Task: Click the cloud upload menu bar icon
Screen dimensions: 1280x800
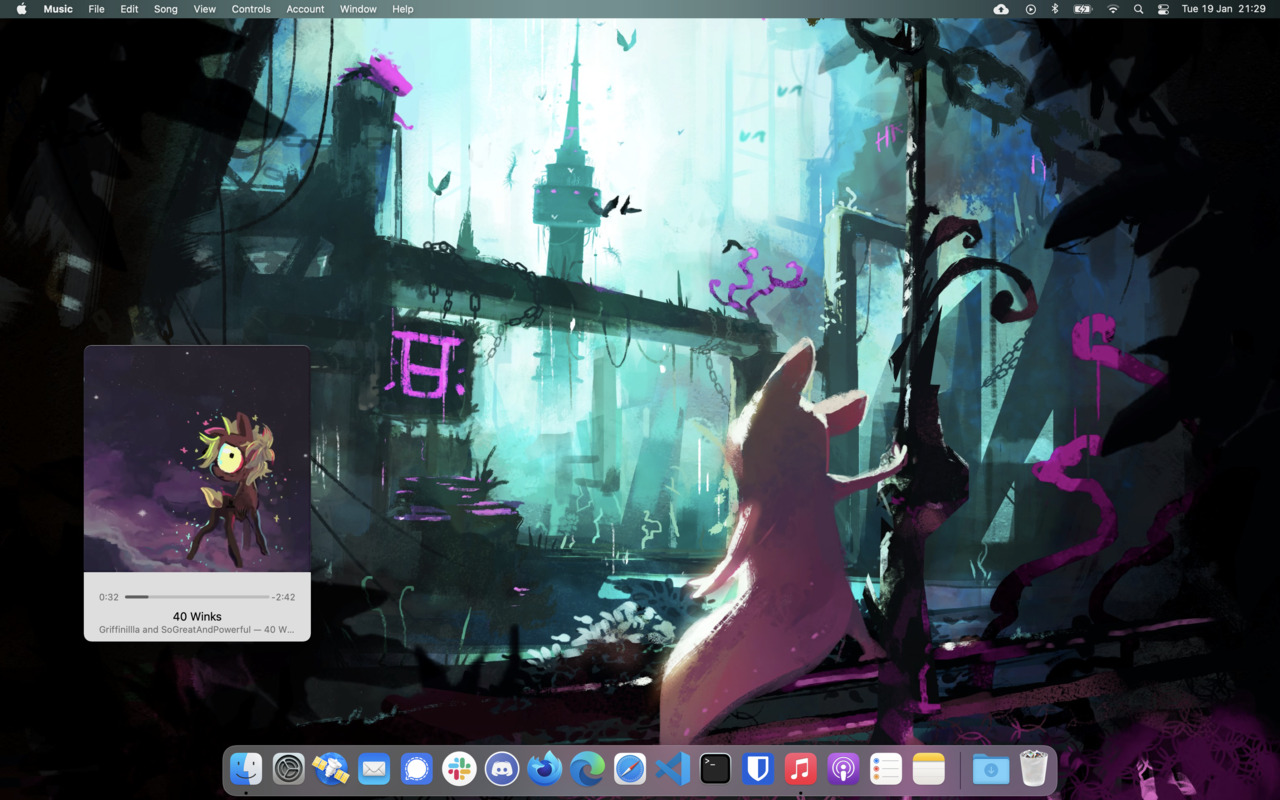Action: click(1001, 9)
